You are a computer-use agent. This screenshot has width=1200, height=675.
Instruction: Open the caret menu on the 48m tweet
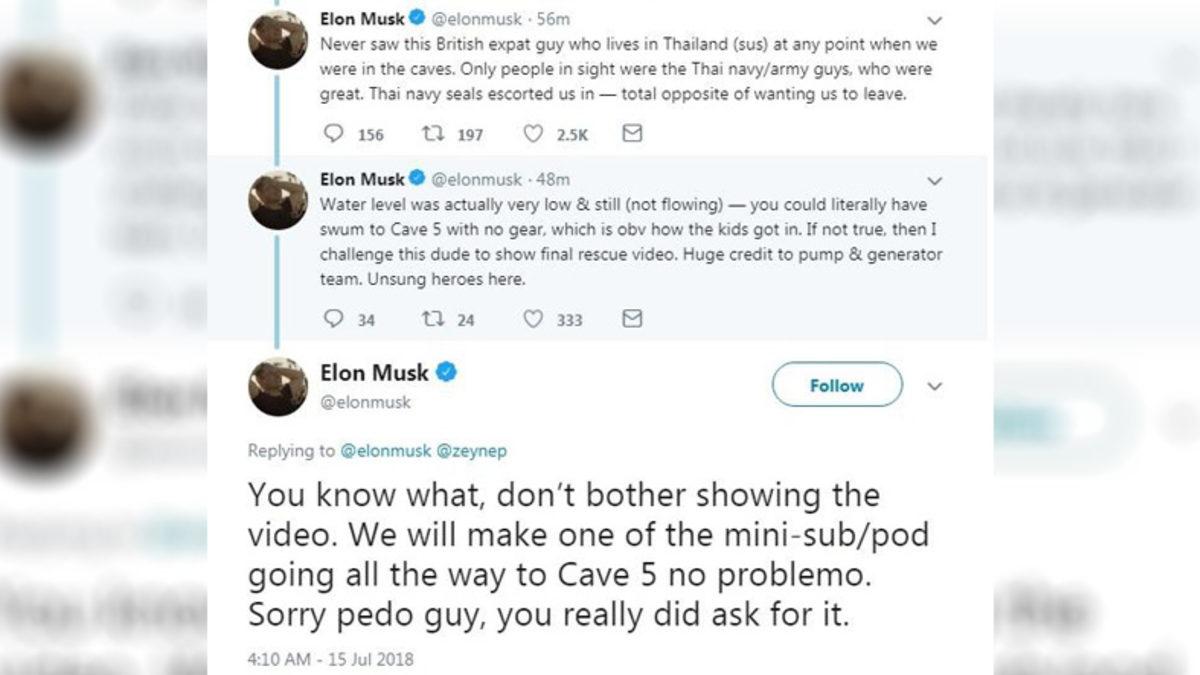click(x=935, y=182)
